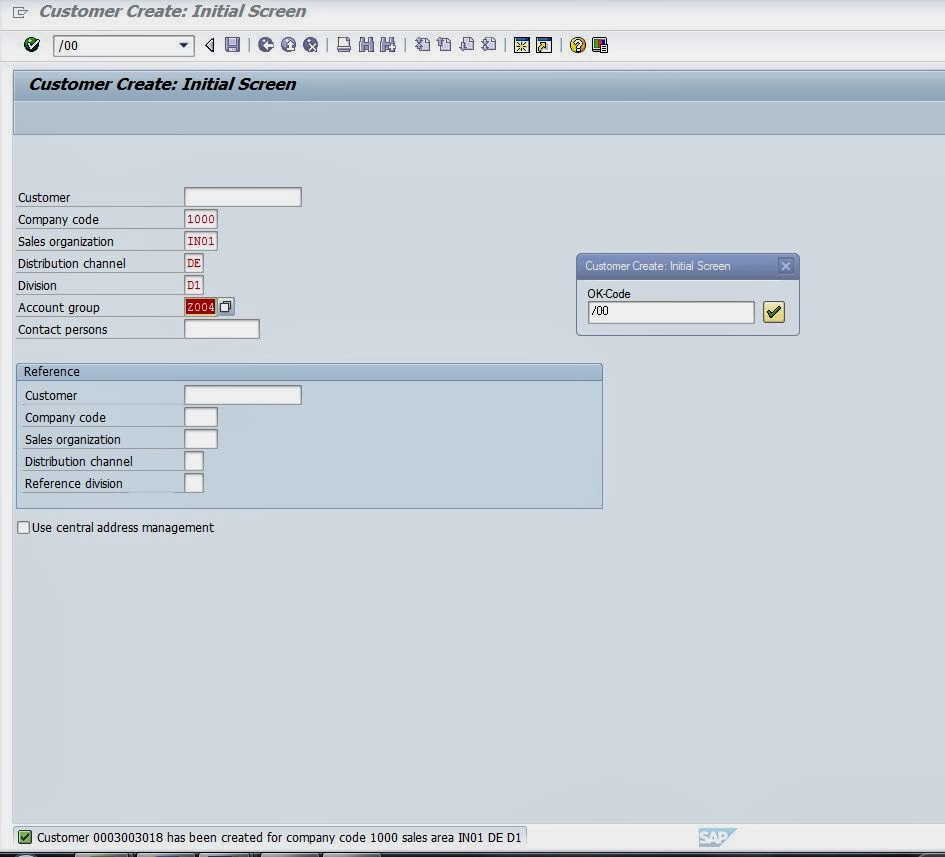
Task: Click the Create New Session icon
Action: click(x=521, y=45)
